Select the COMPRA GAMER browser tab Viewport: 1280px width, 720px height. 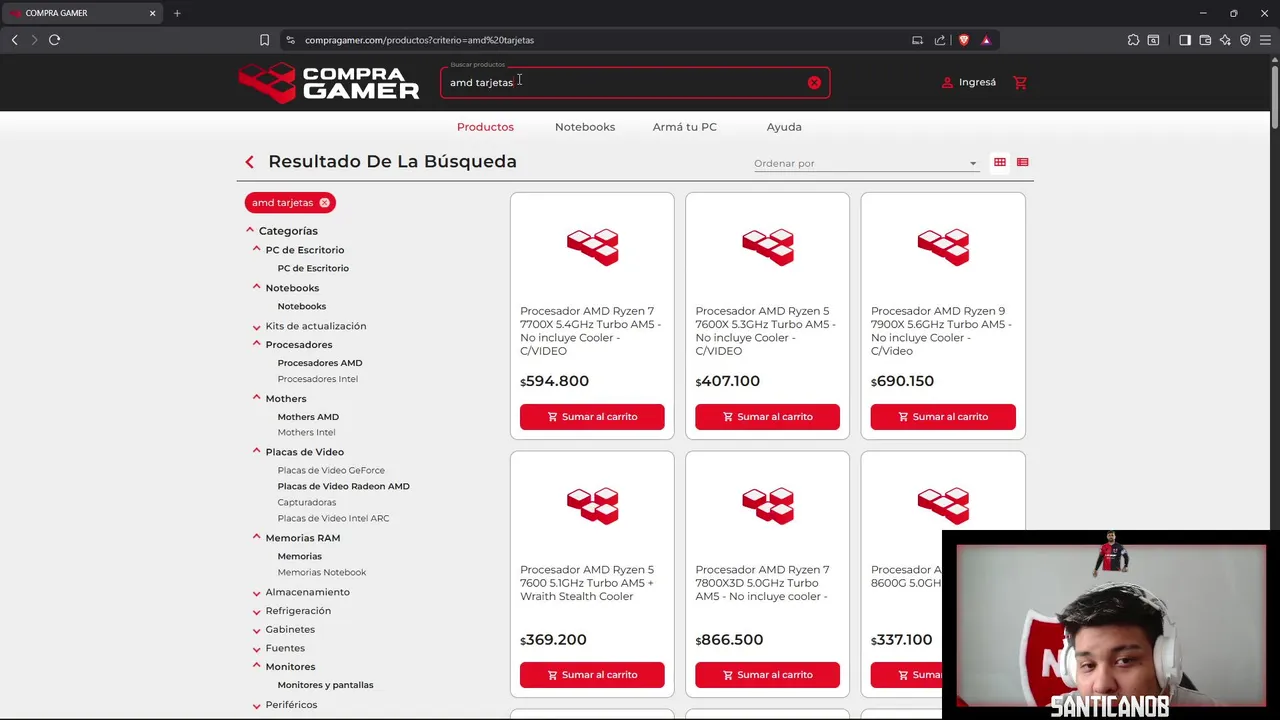82,13
